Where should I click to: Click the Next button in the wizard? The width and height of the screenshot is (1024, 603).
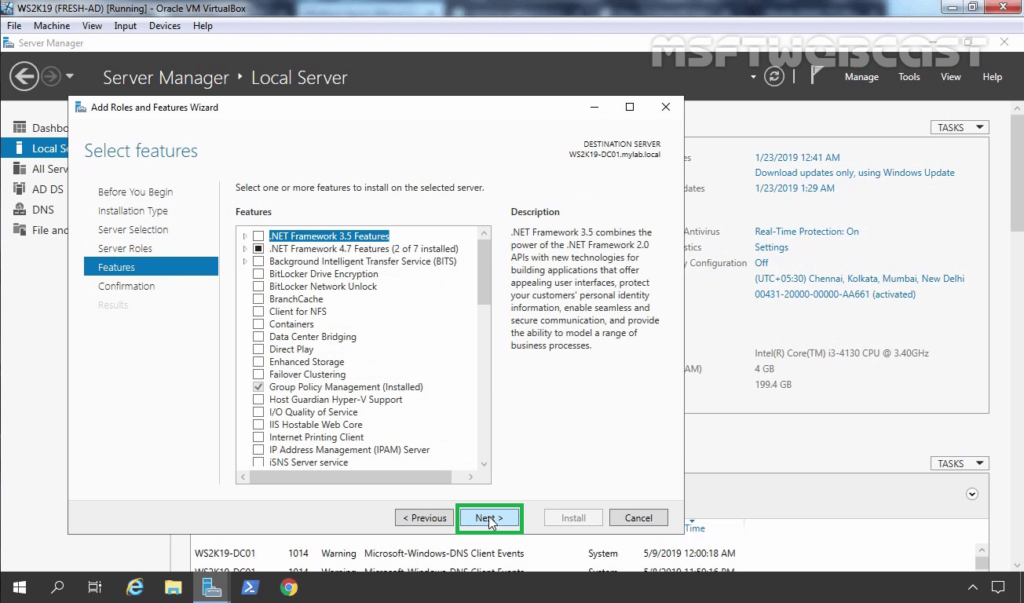(x=489, y=517)
